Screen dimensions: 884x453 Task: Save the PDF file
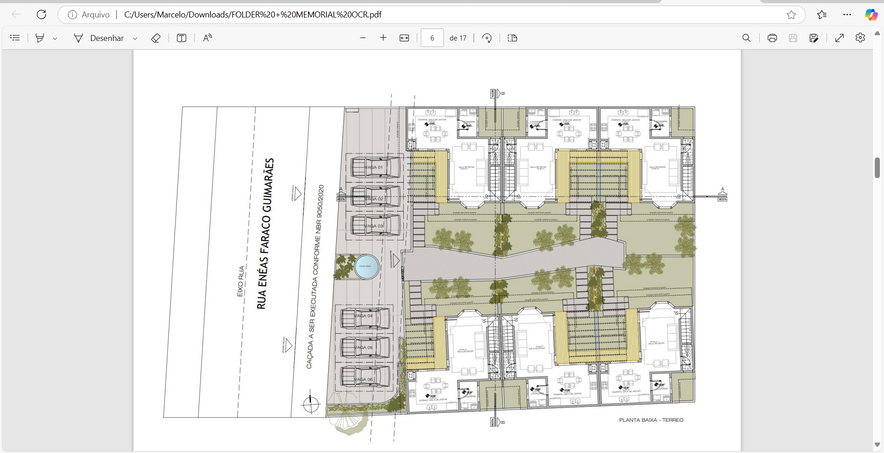793,38
